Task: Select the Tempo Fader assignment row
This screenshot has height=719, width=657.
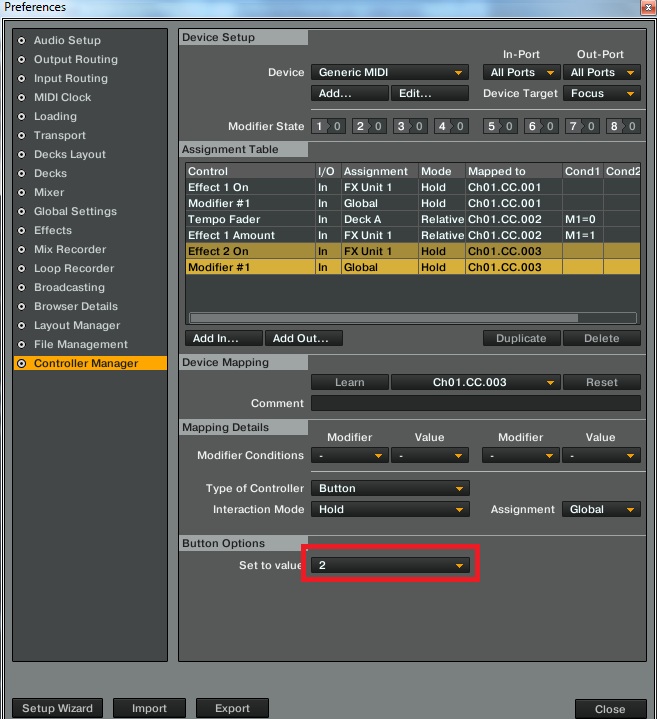Action: pyautogui.click(x=413, y=219)
